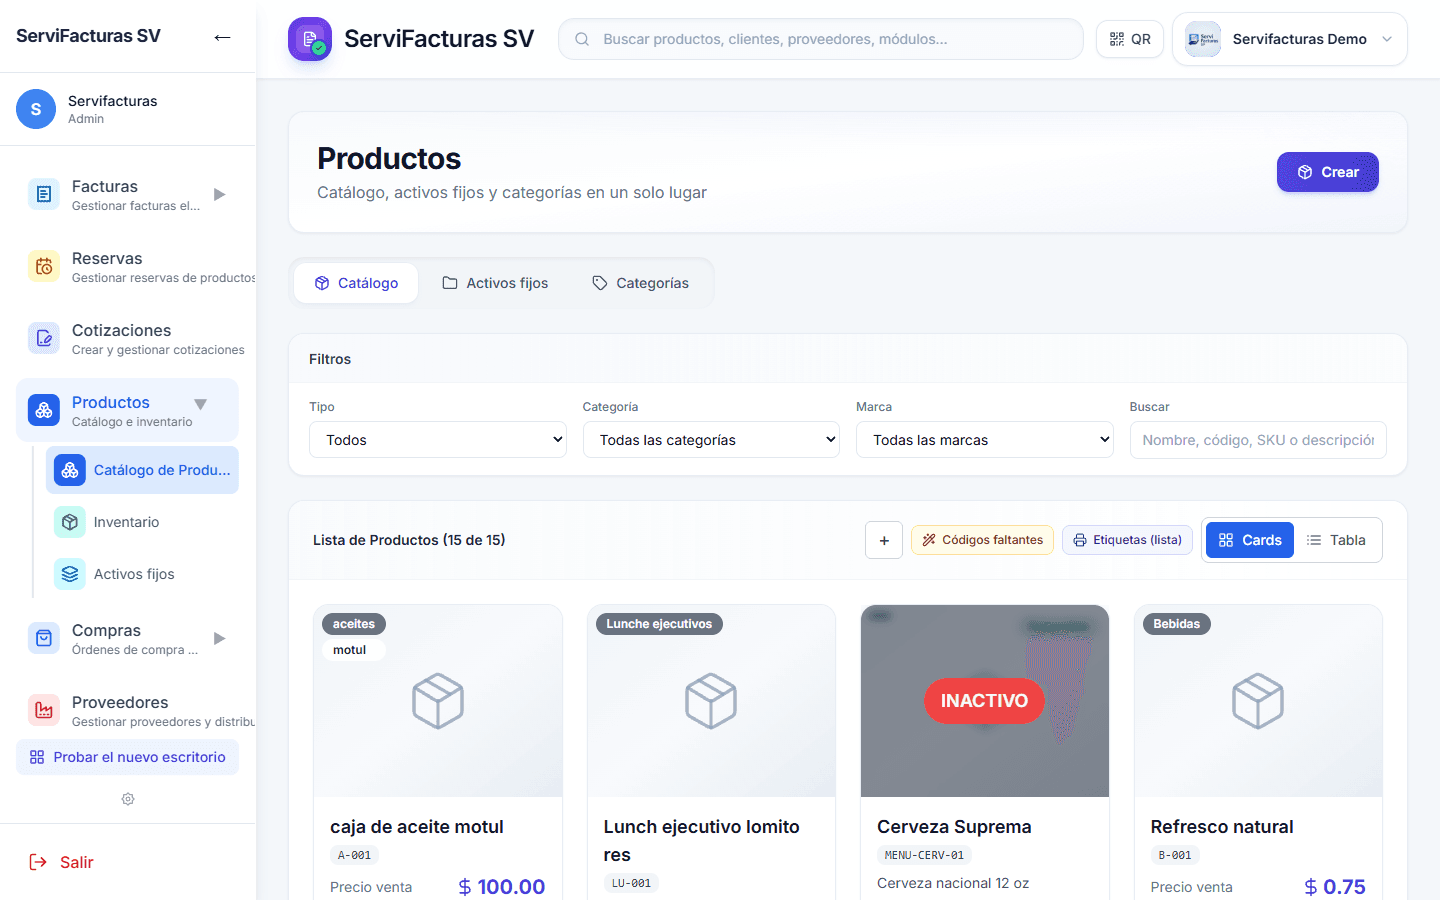Click the search magnifier icon in top bar
The height and width of the screenshot is (900, 1440).
point(582,39)
